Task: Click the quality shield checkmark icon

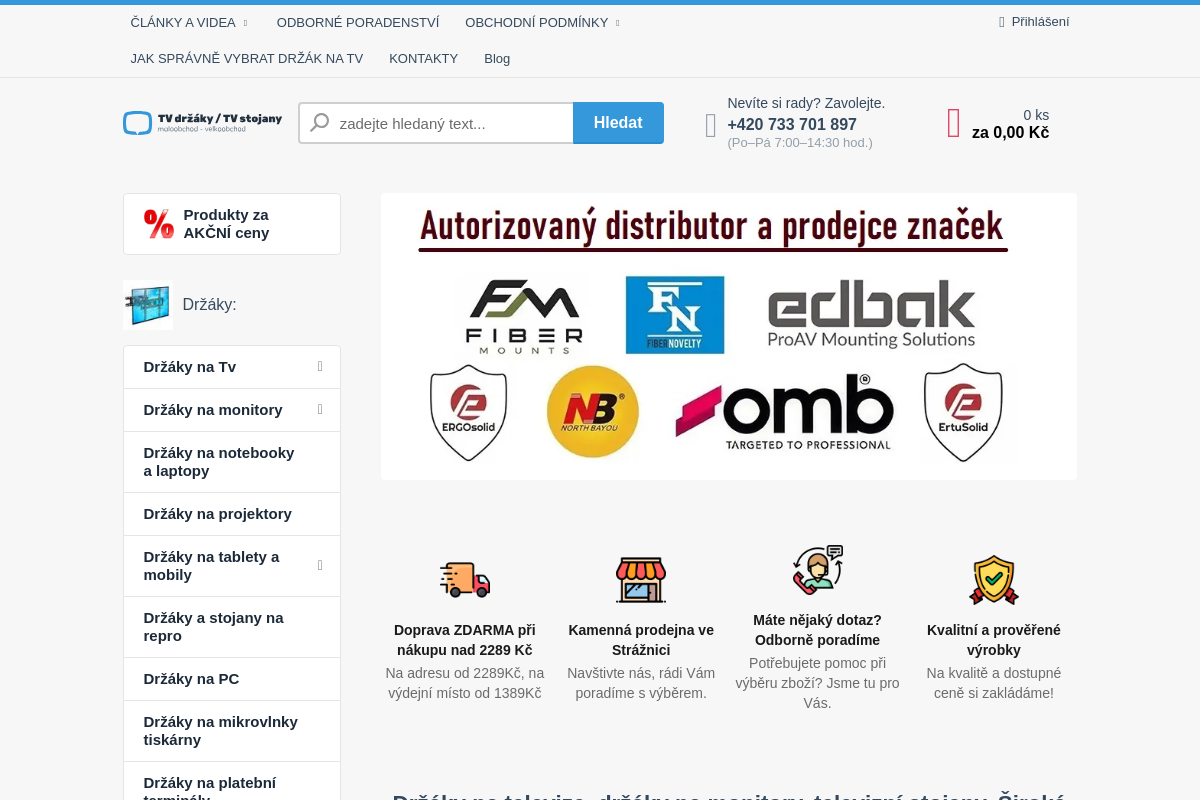Action: click(994, 579)
